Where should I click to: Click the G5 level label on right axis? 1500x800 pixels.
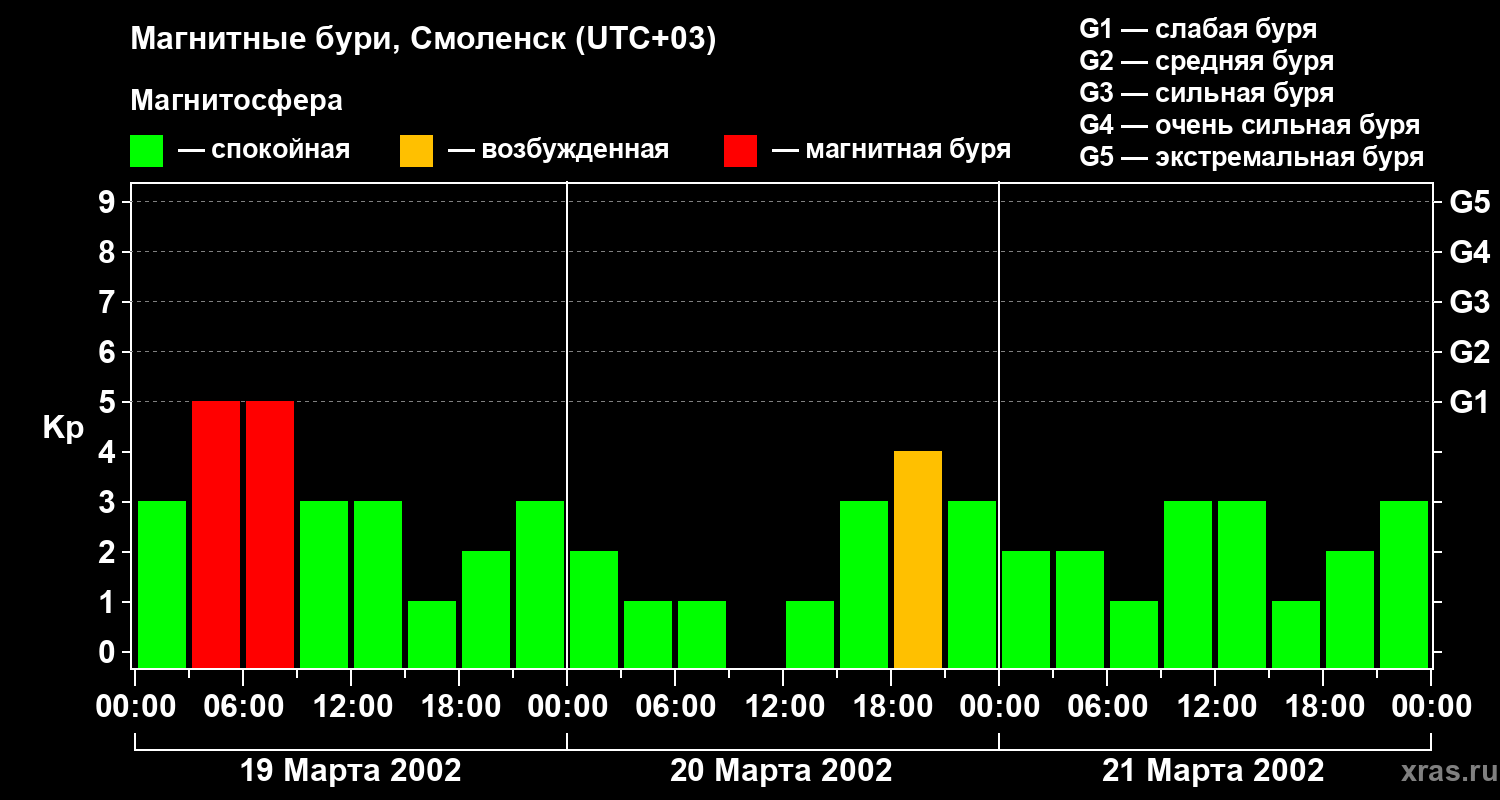pos(1469,202)
